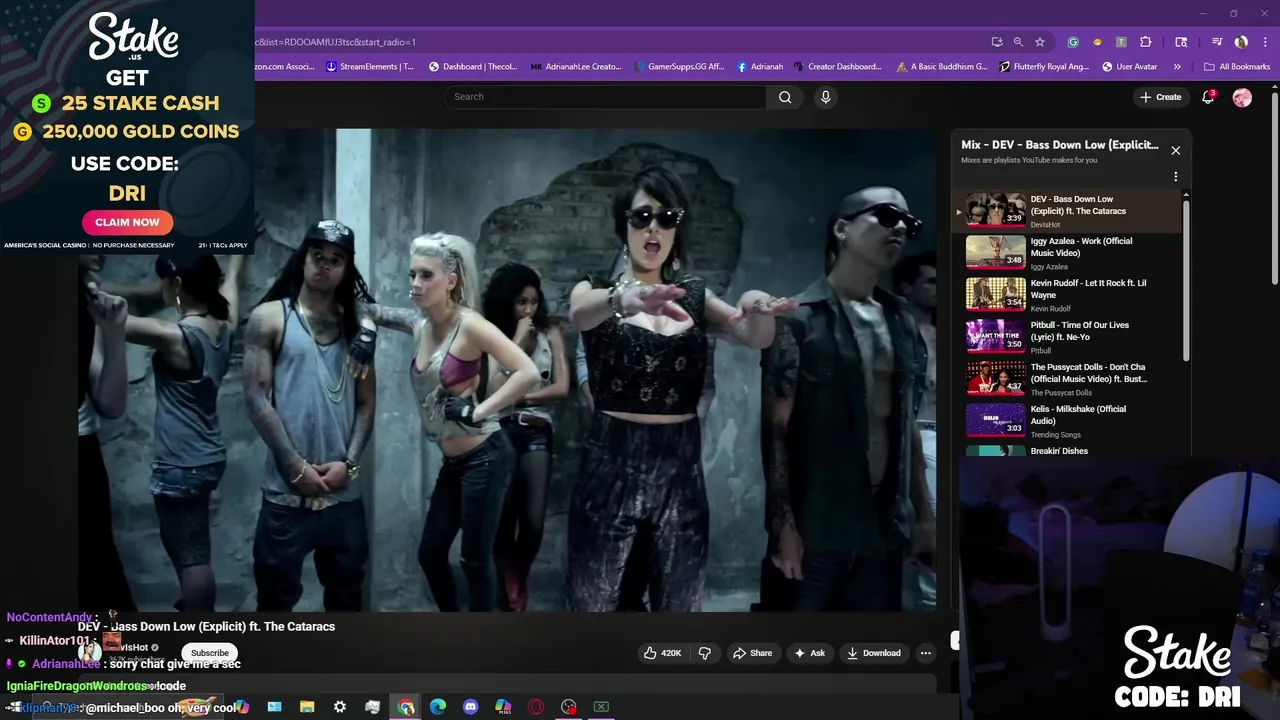Click the orange face extension icon
Screen dimensions: 1280x720
coord(1097,42)
